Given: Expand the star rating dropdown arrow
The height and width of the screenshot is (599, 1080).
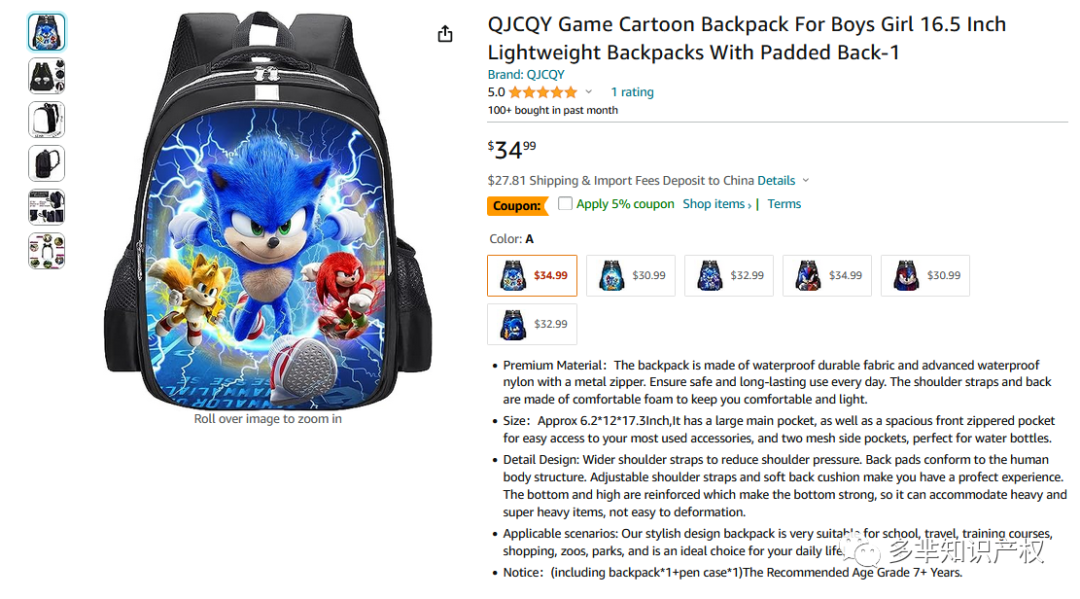Looking at the screenshot, I should coord(589,92).
